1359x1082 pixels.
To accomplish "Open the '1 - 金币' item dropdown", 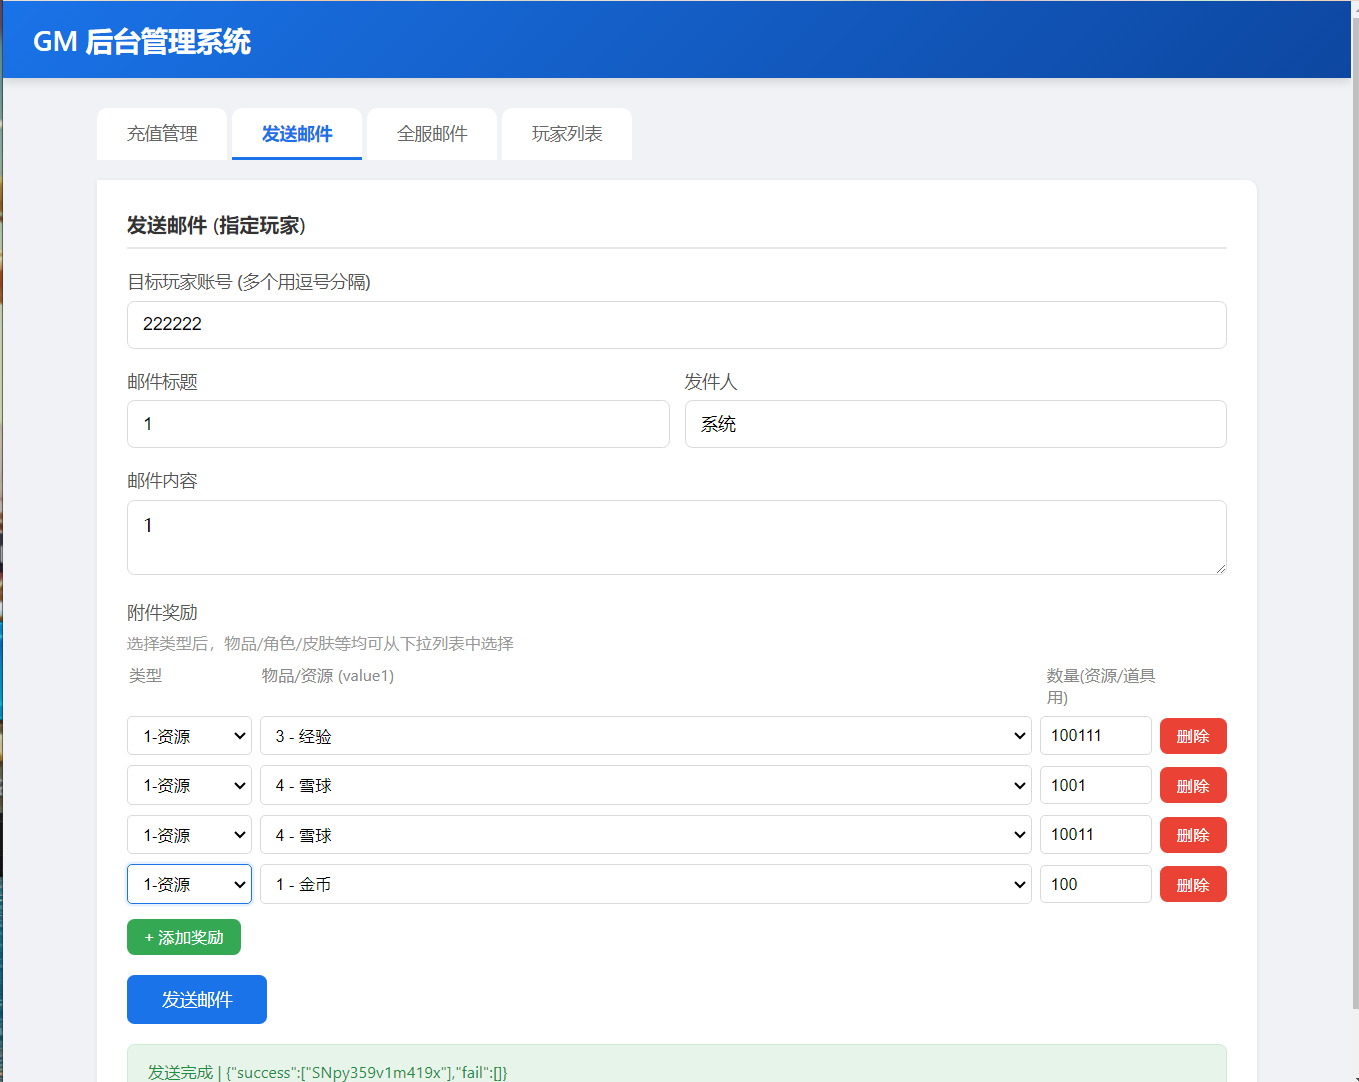I will point(645,884).
